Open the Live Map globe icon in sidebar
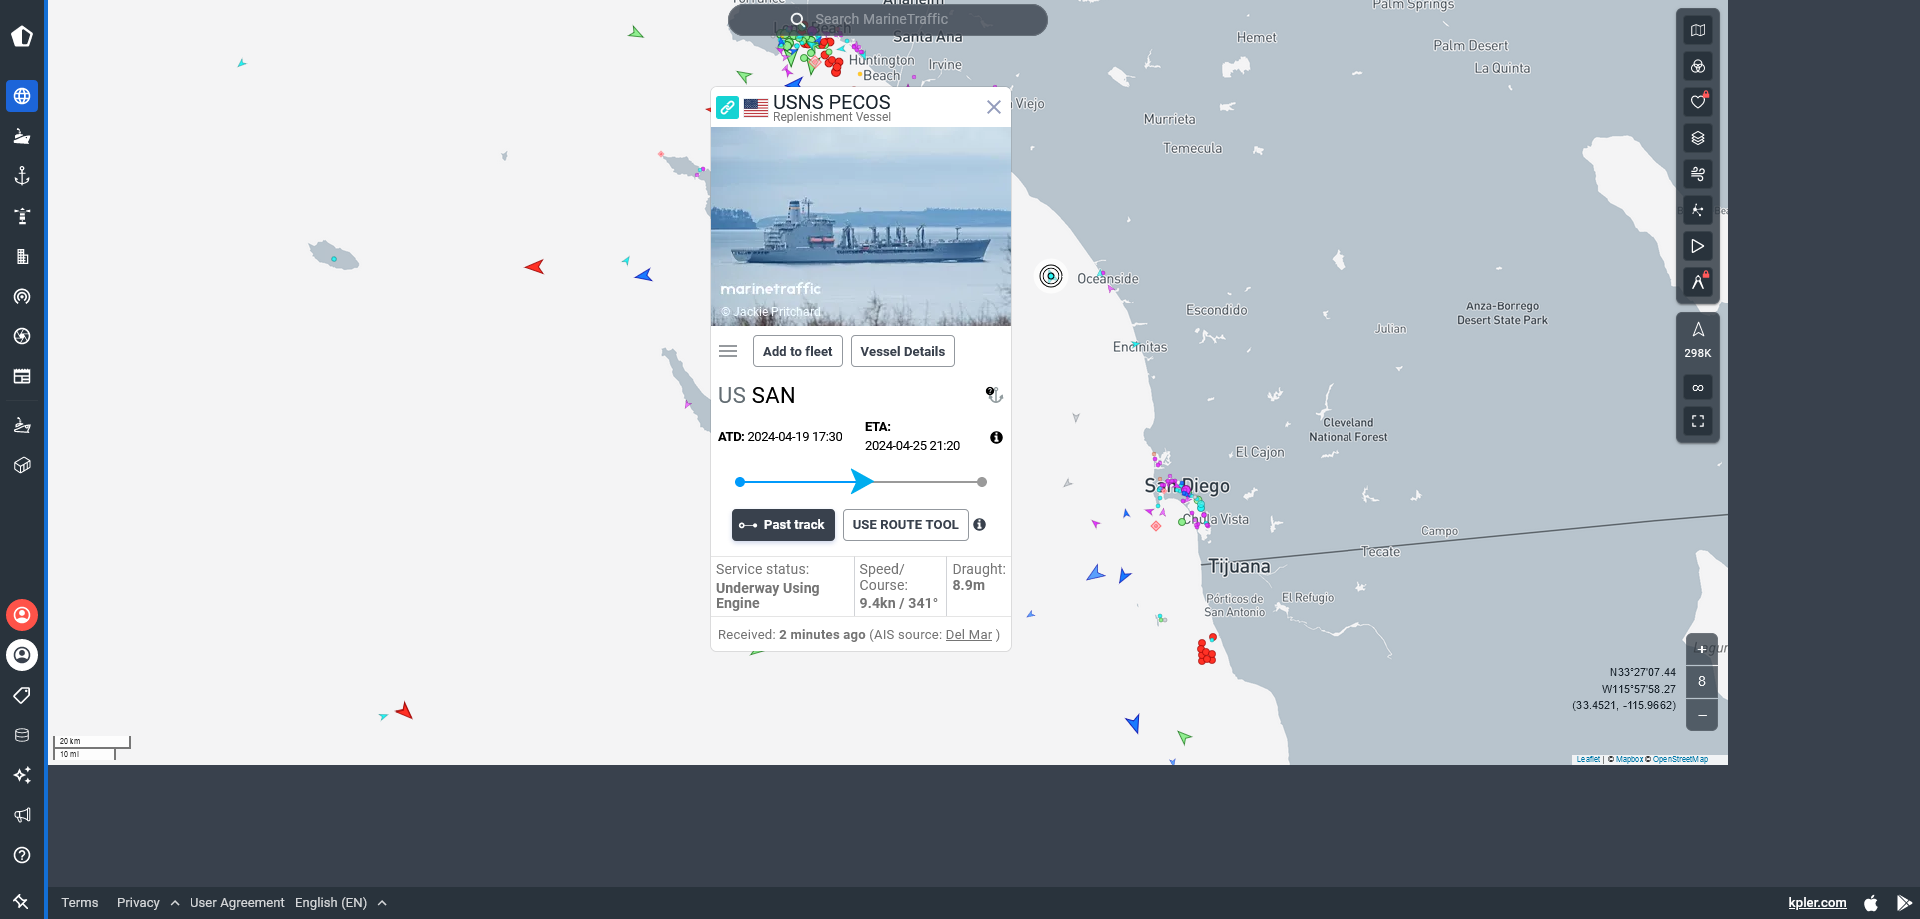The height and width of the screenshot is (919, 1920). point(22,96)
